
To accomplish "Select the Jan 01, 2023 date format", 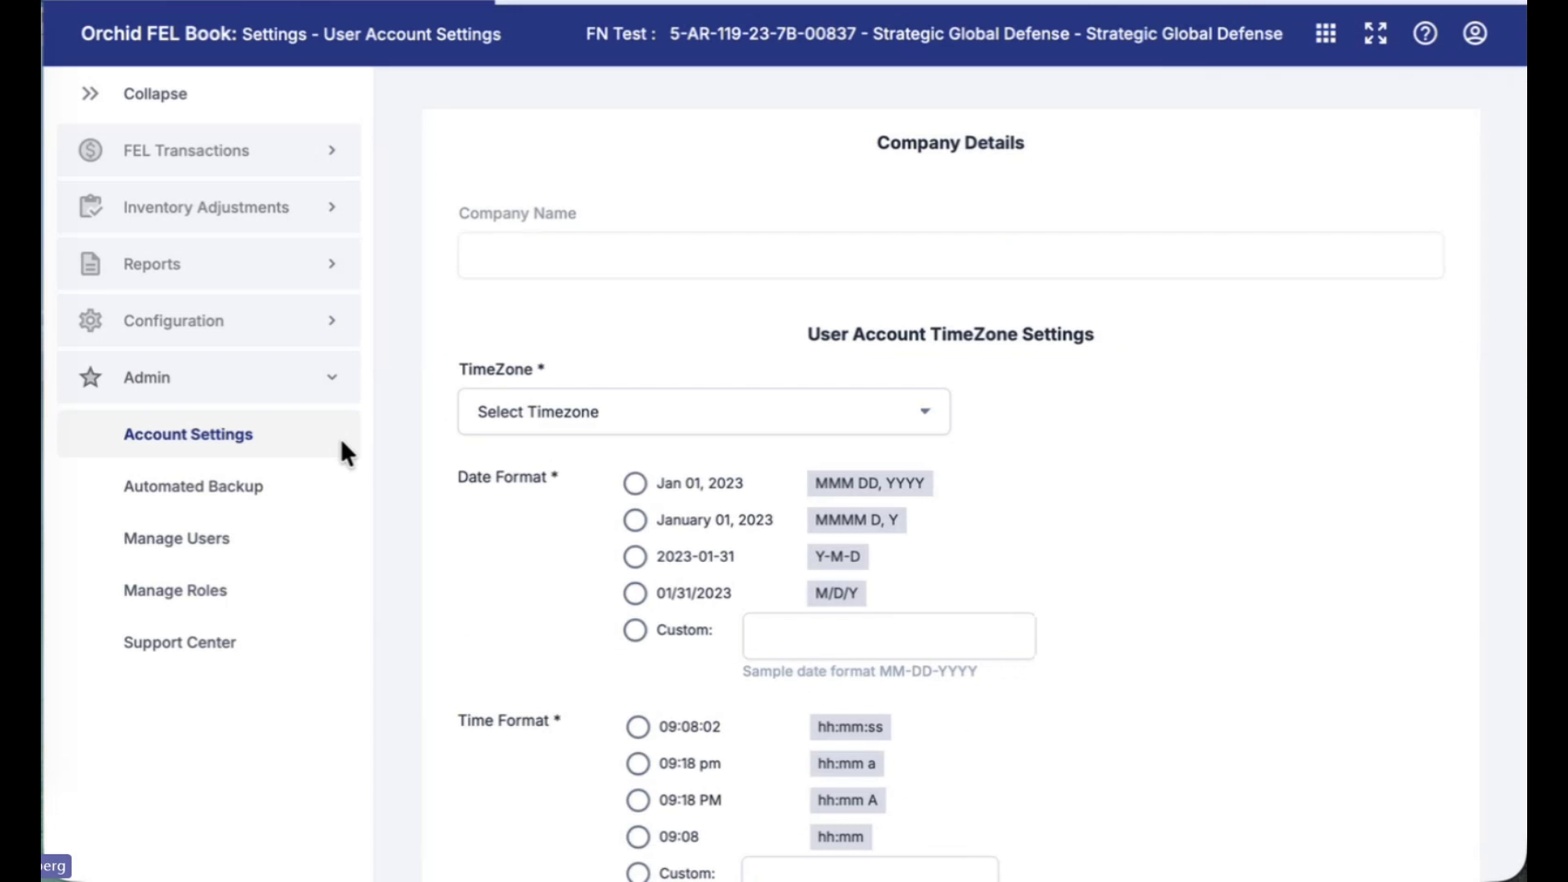I will coord(635,483).
